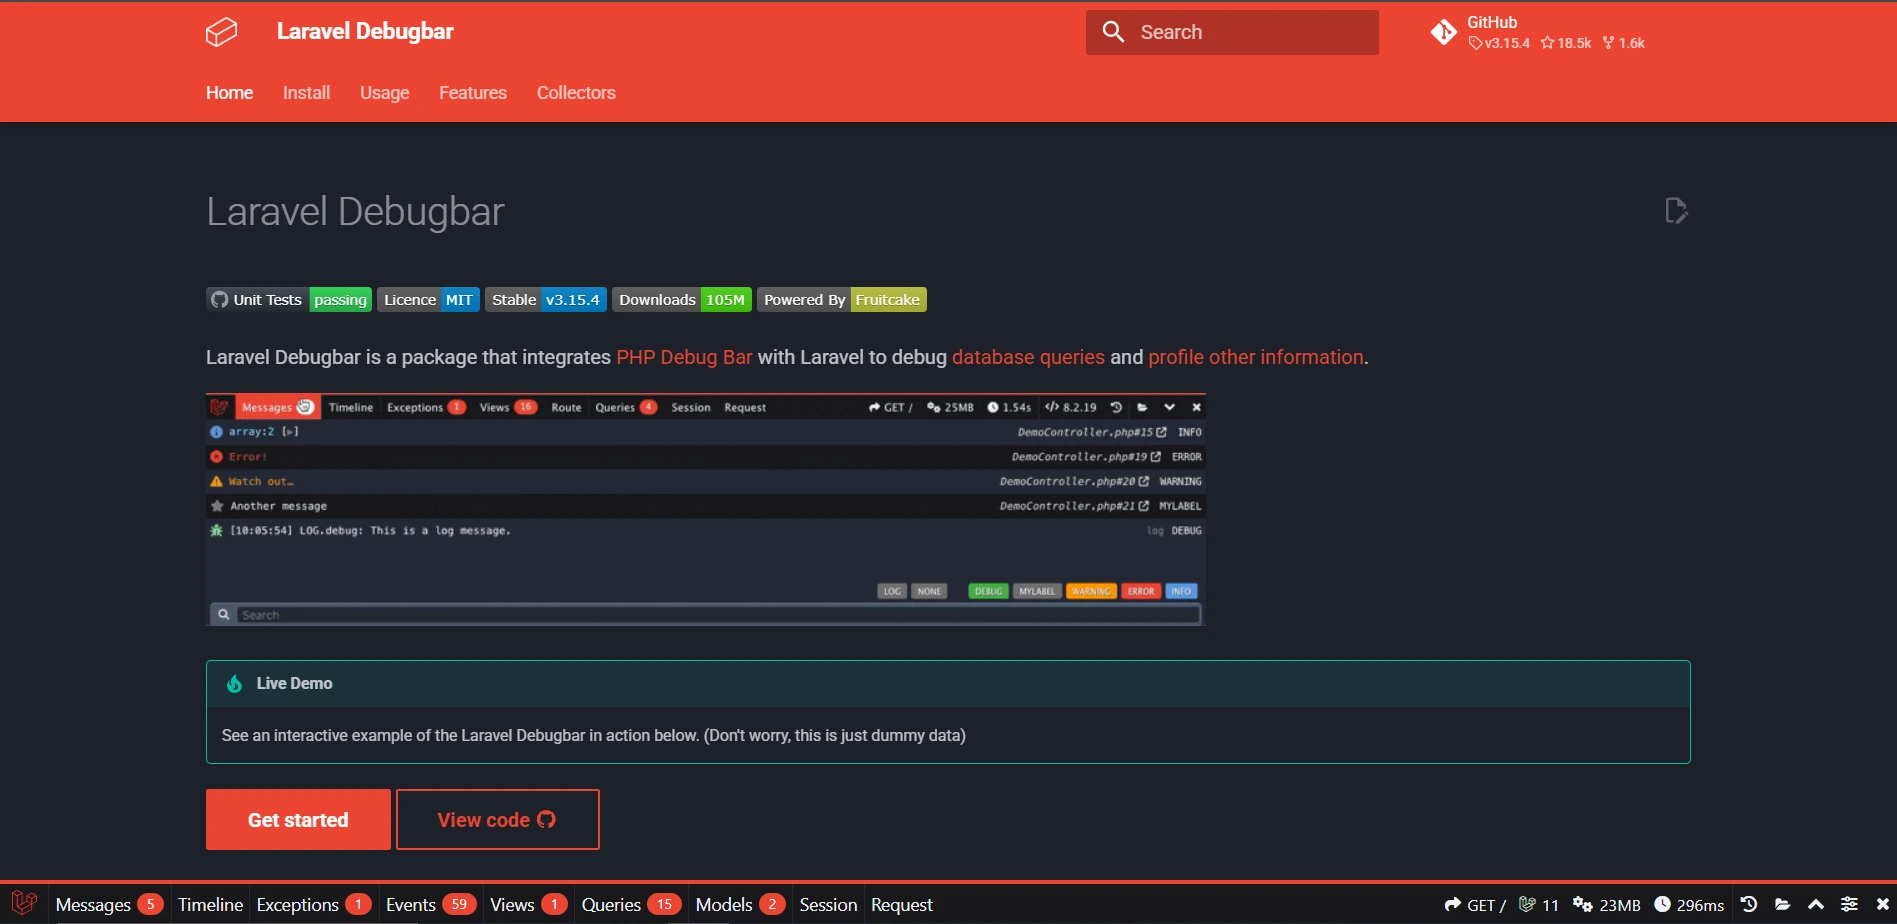1897x924 pixels.
Task: Open the Exceptions debugbar tab
Action: coord(314,904)
